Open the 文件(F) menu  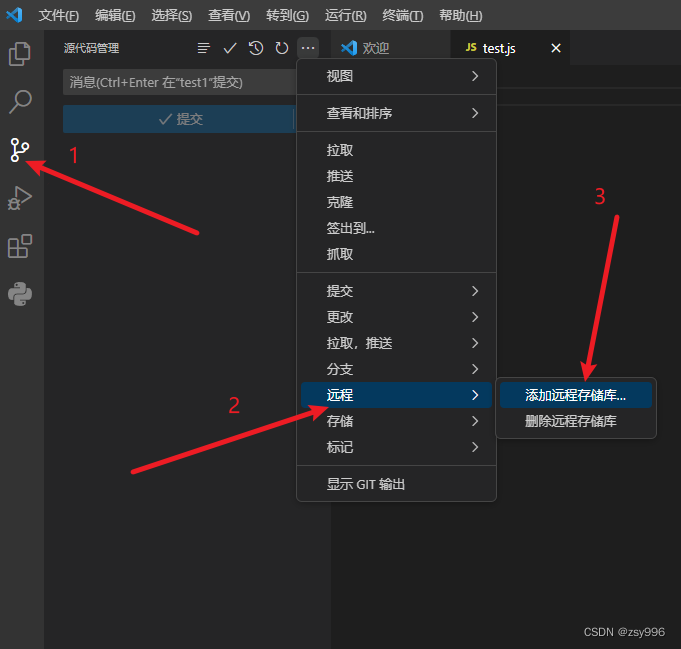[x=59, y=16]
